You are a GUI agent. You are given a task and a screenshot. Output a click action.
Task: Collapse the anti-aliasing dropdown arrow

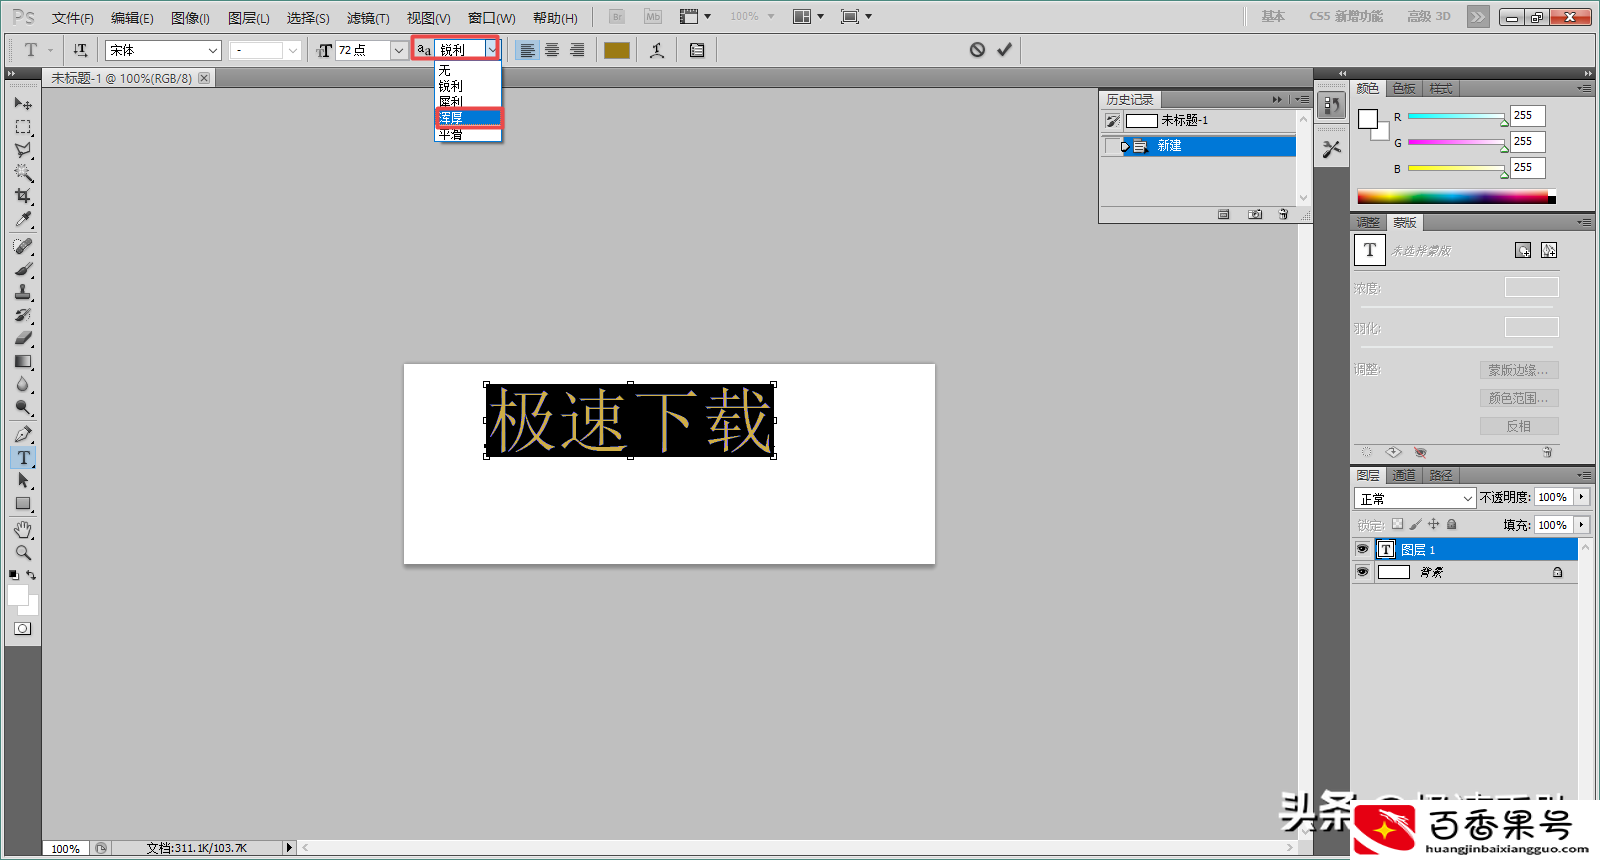(x=491, y=49)
